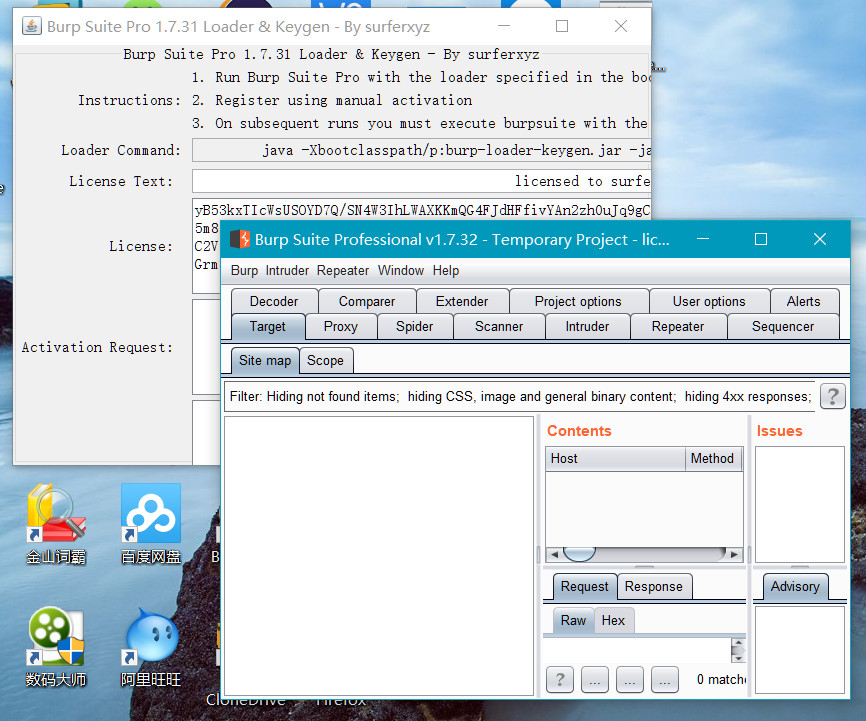Select the Advisory tab

[795, 586]
